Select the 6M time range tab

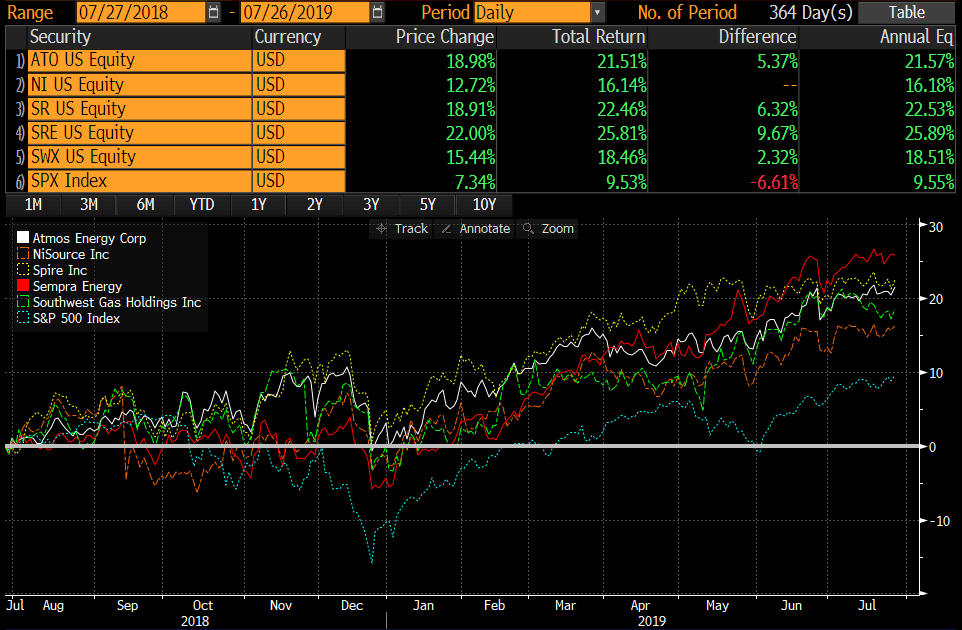(x=145, y=204)
